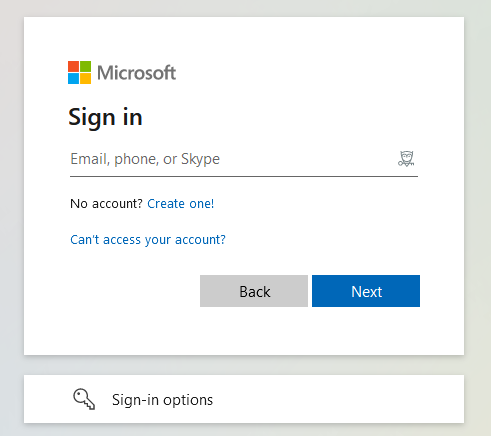491x436 pixels.
Task: Click the No account? text
Action: click(106, 203)
